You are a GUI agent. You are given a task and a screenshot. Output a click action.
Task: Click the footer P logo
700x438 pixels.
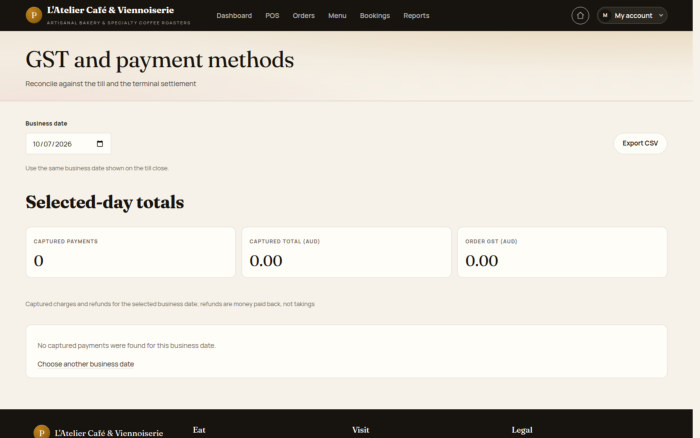coord(42,433)
